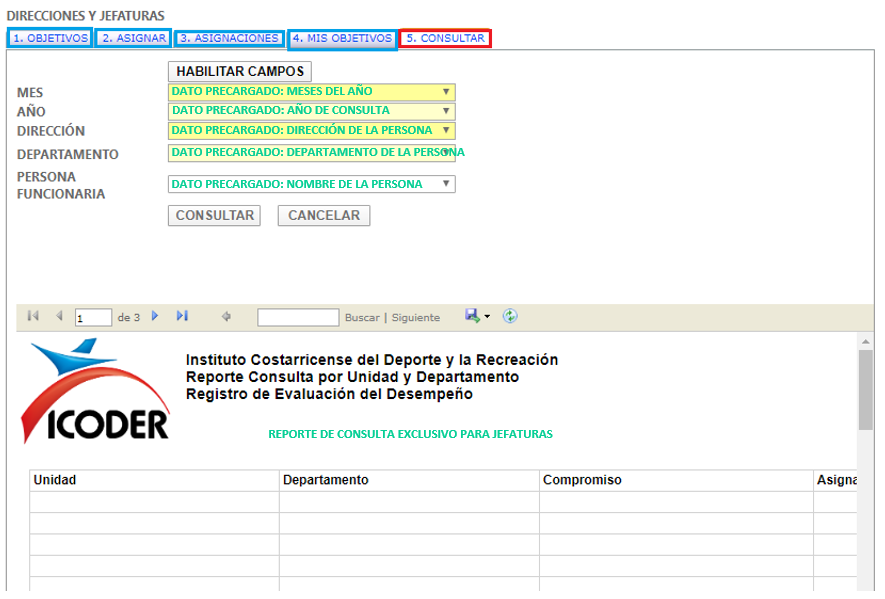
Task: Switch to 2. ASIGNAR tab
Action: click(134, 38)
